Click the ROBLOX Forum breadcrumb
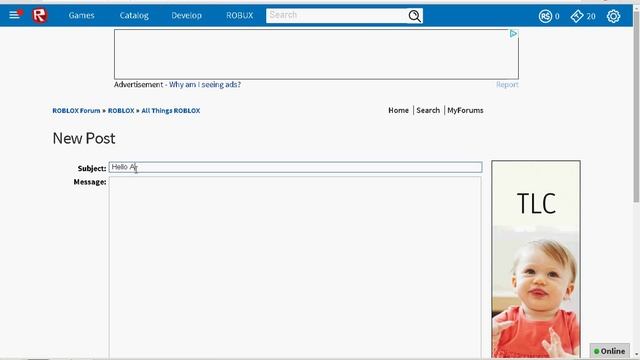The height and width of the screenshot is (360, 640). tap(76, 111)
